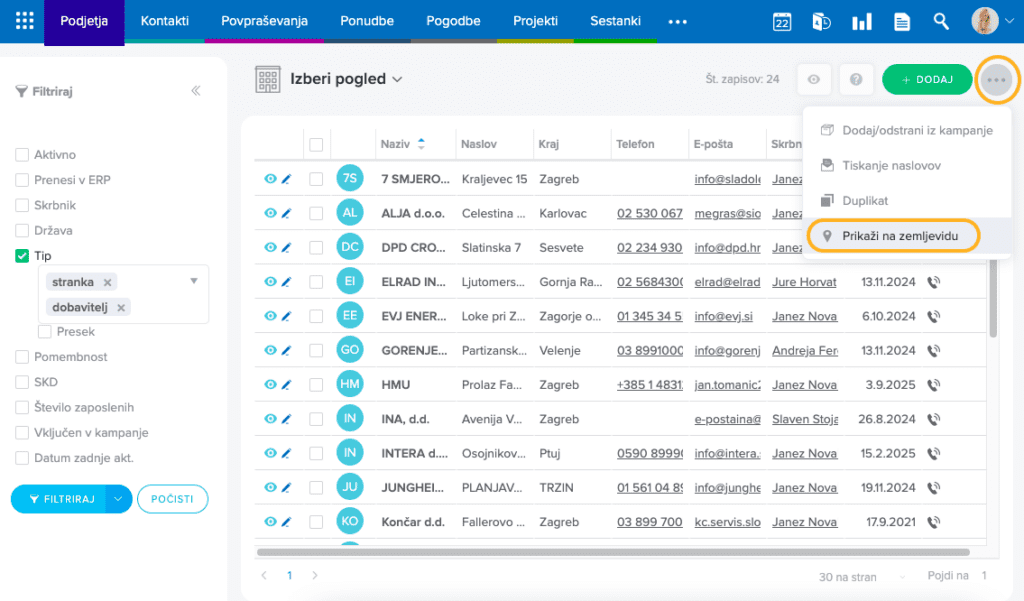
Task: Remove the stranka tag from Tip filter
Action: (108, 282)
